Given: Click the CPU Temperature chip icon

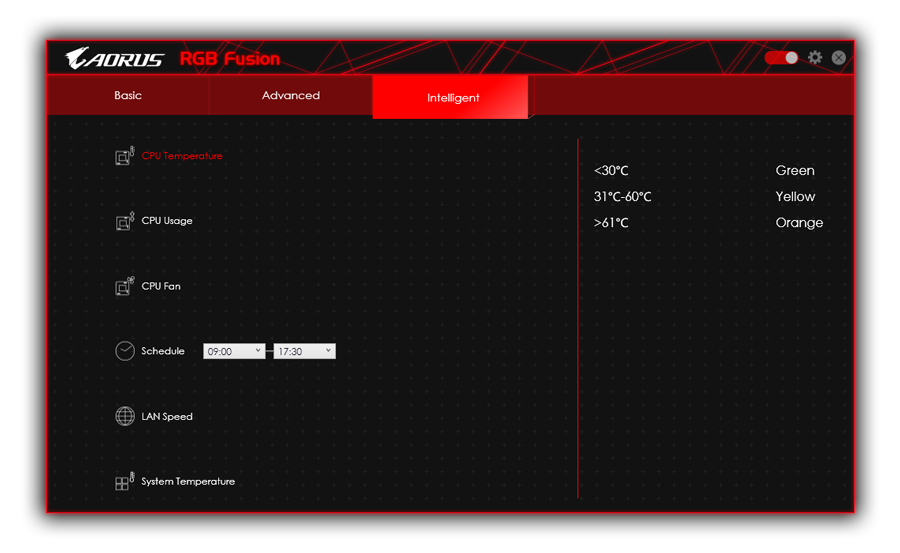Looking at the screenshot, I should [x=124, y=157].
